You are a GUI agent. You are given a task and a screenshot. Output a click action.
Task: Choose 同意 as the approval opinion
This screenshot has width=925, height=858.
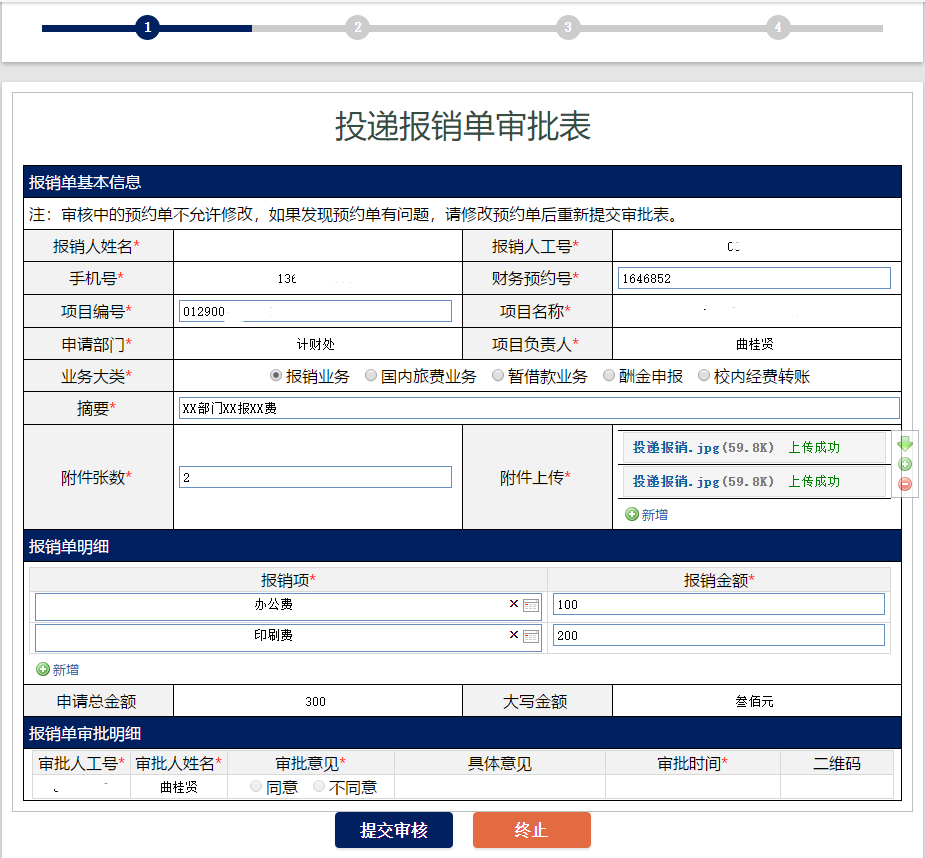257,787
